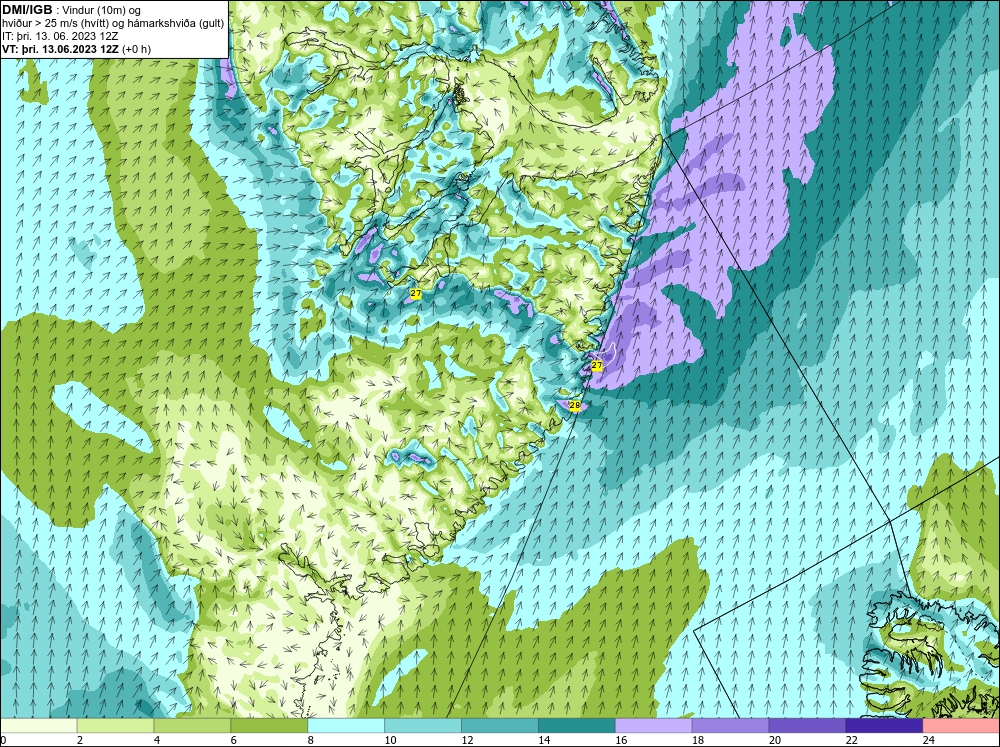
Task: Click the 'VT: þri. 13.06.2023 12Z' text
Action: [60, 49]
